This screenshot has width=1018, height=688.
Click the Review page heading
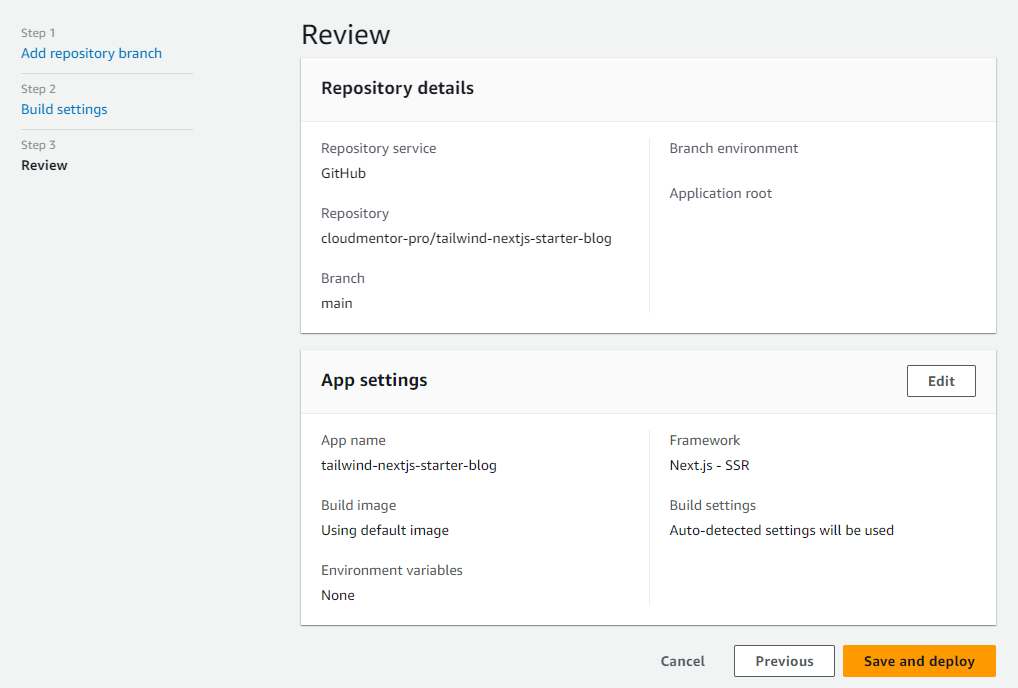coord(345,35)
